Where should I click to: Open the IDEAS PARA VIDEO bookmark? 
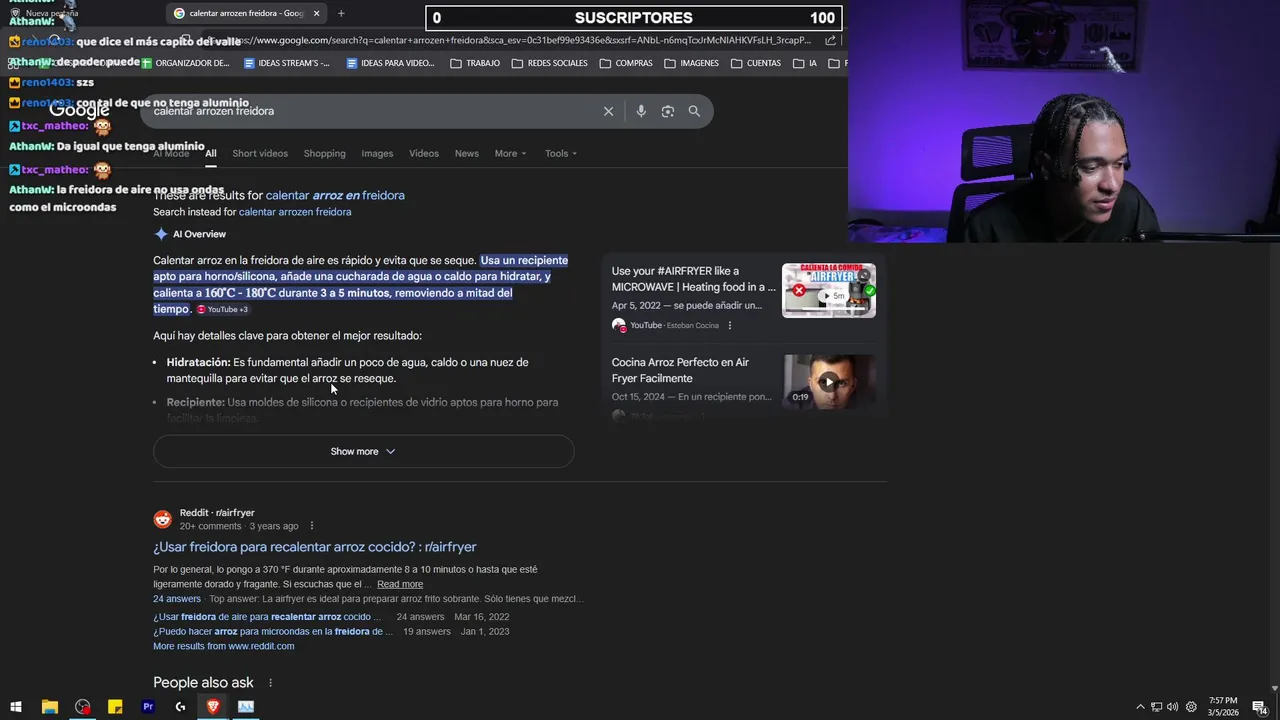(390, 63)
